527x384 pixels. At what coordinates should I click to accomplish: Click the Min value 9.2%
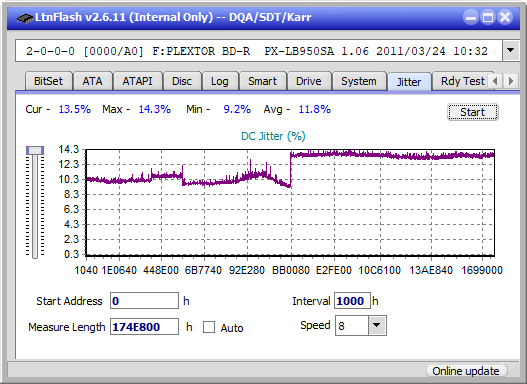pos(237,109)
